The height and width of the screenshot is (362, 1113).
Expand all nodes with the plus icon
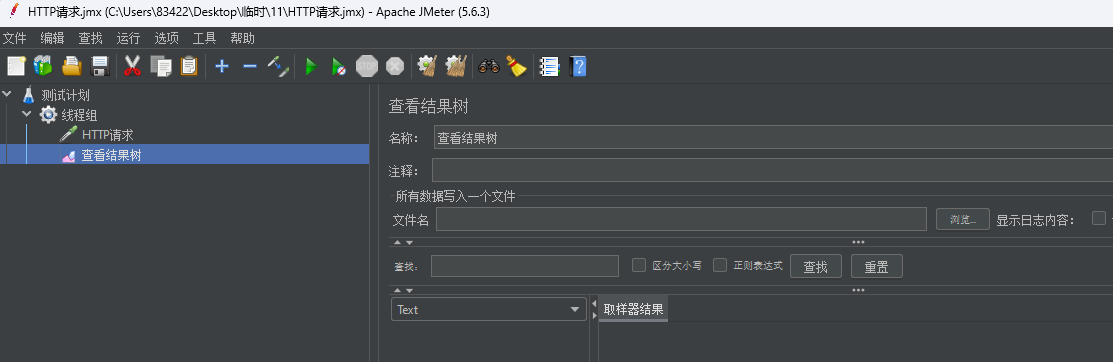click(x=222, y=67)
